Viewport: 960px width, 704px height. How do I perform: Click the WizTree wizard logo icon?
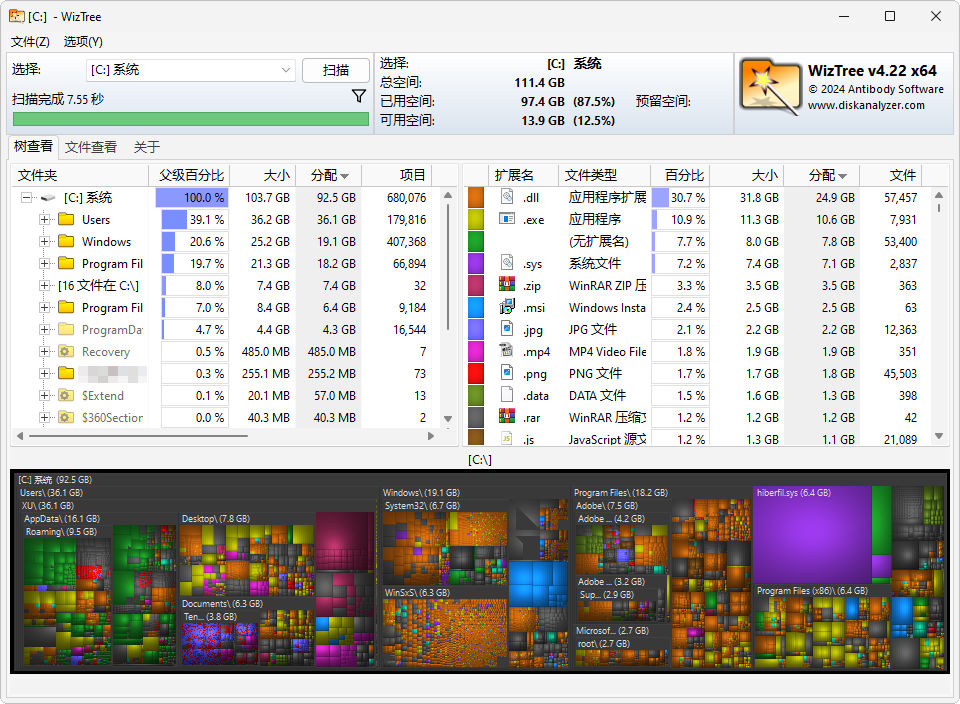pyautogui.click(x=770, y=87)
